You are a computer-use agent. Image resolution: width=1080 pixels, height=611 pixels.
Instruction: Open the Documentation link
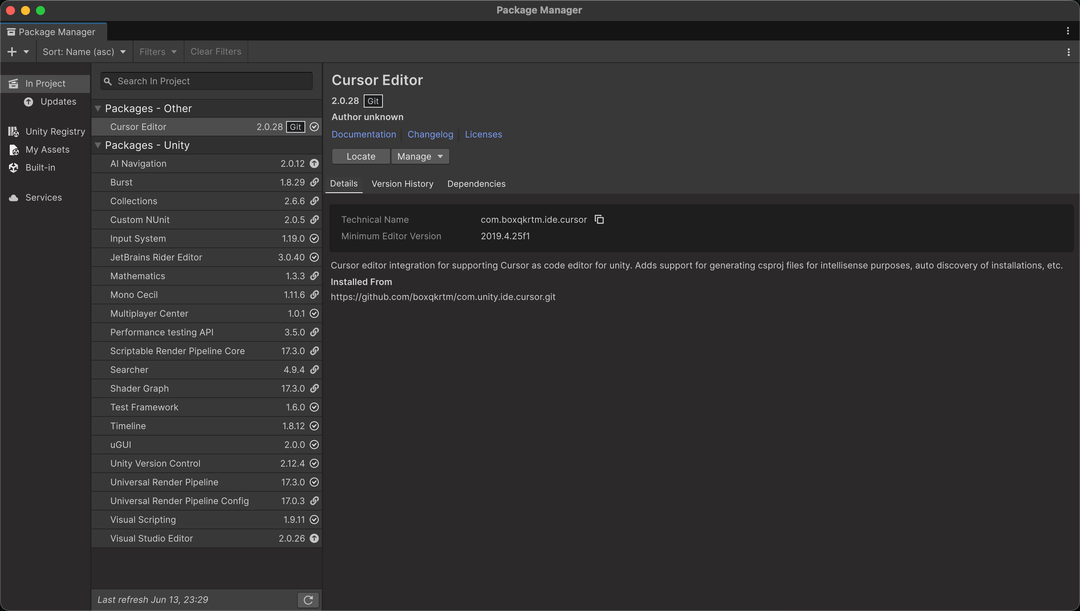pos(364,134)
